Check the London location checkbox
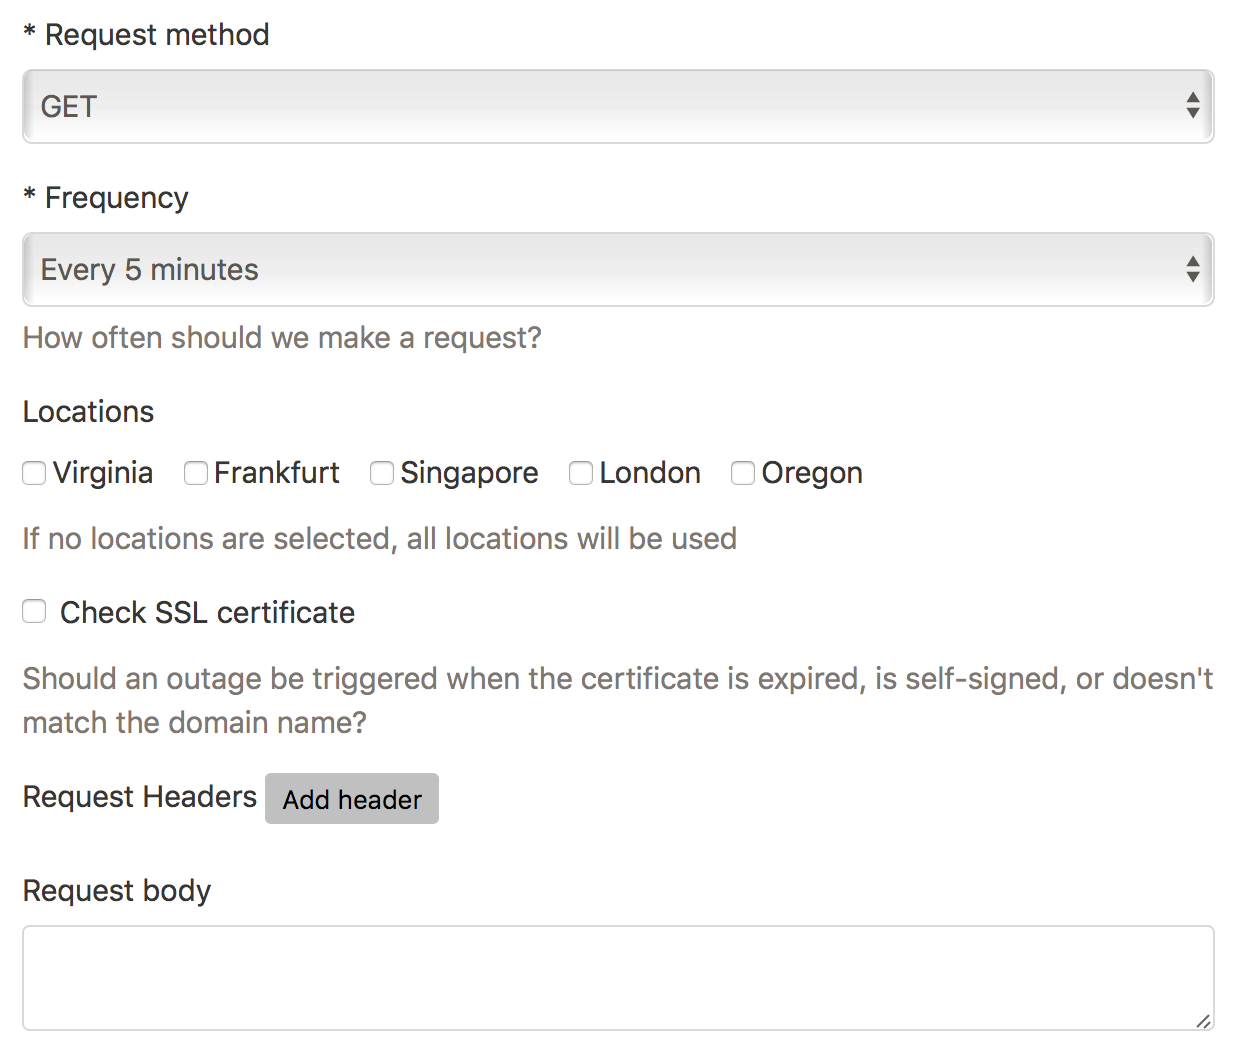 tap(581, 473)
